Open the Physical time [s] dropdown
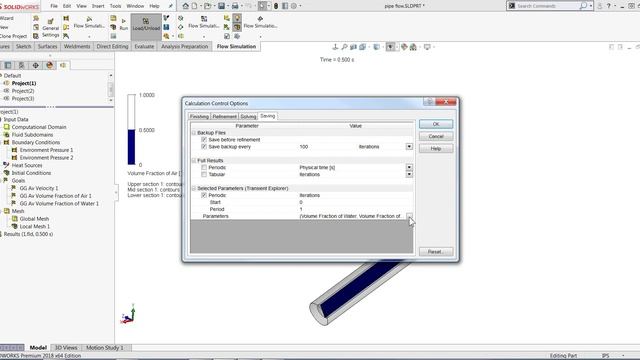This screenshot has height=360, width=640. pyautogui.click(x=409, y=167)
